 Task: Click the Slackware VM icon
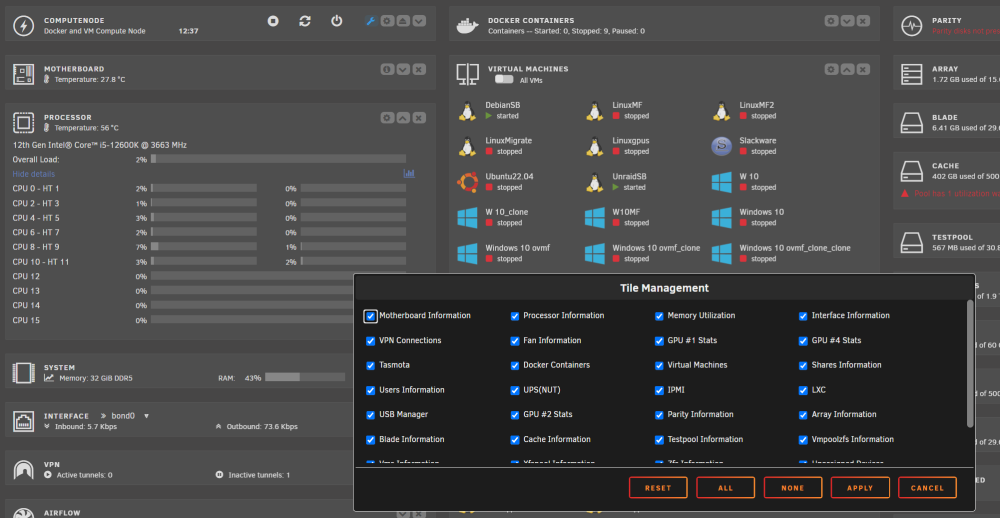click(x=722, y=146)
